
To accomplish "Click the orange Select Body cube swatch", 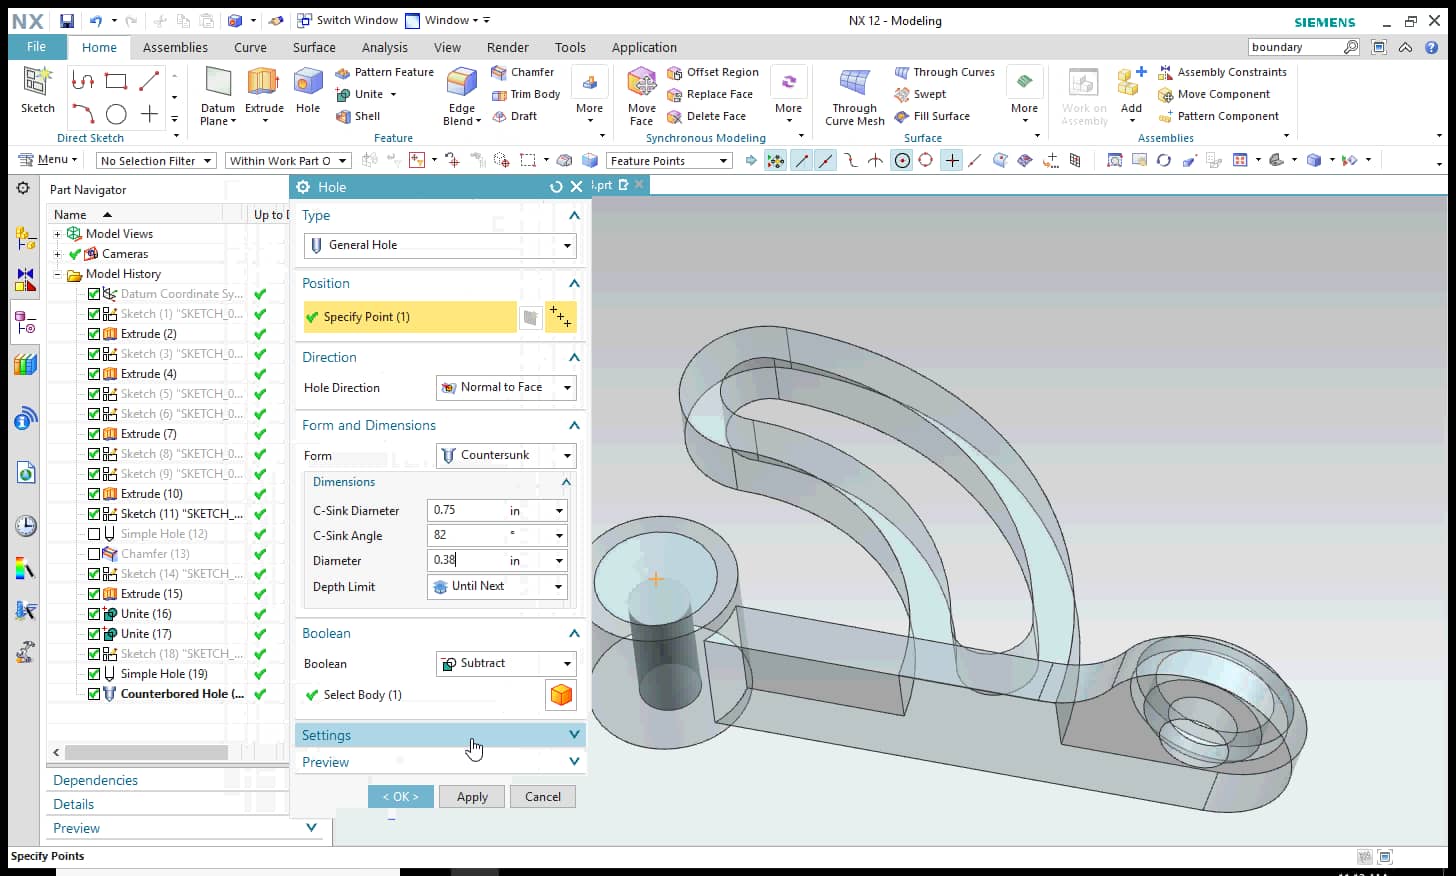I will (x=561, y=694).
